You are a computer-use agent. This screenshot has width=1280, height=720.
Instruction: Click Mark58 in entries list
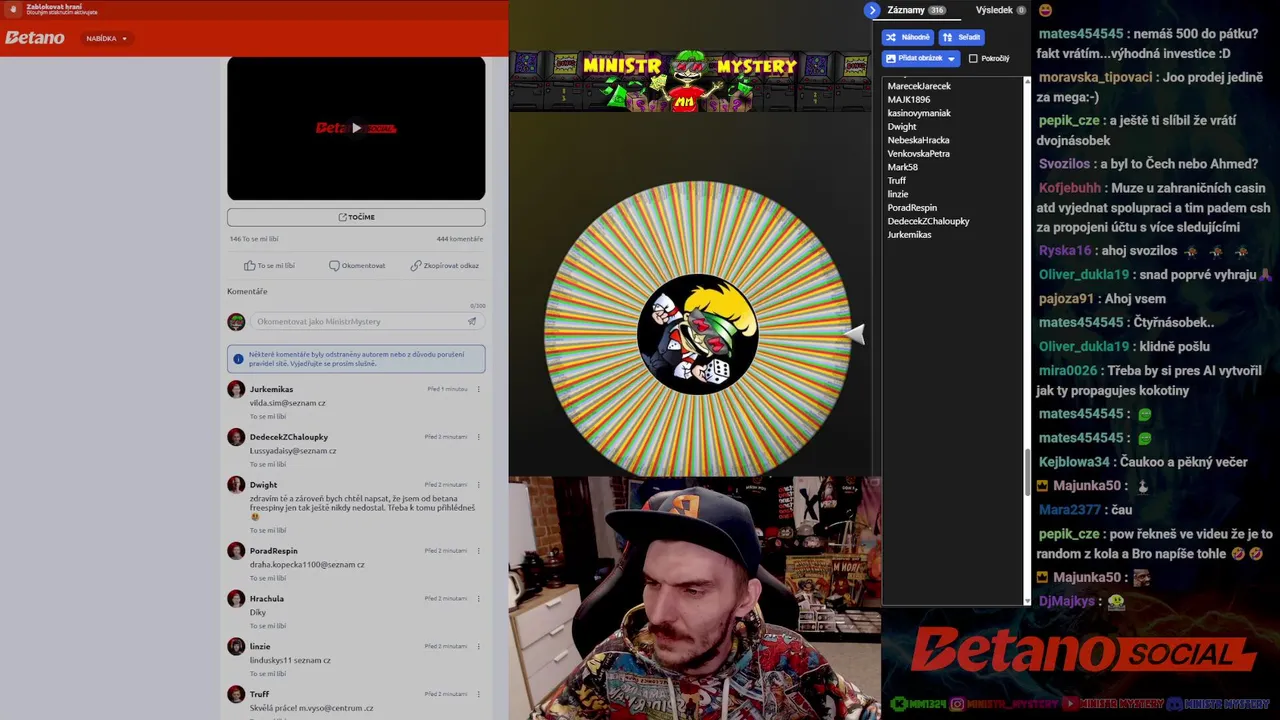(x=902, y=167)
